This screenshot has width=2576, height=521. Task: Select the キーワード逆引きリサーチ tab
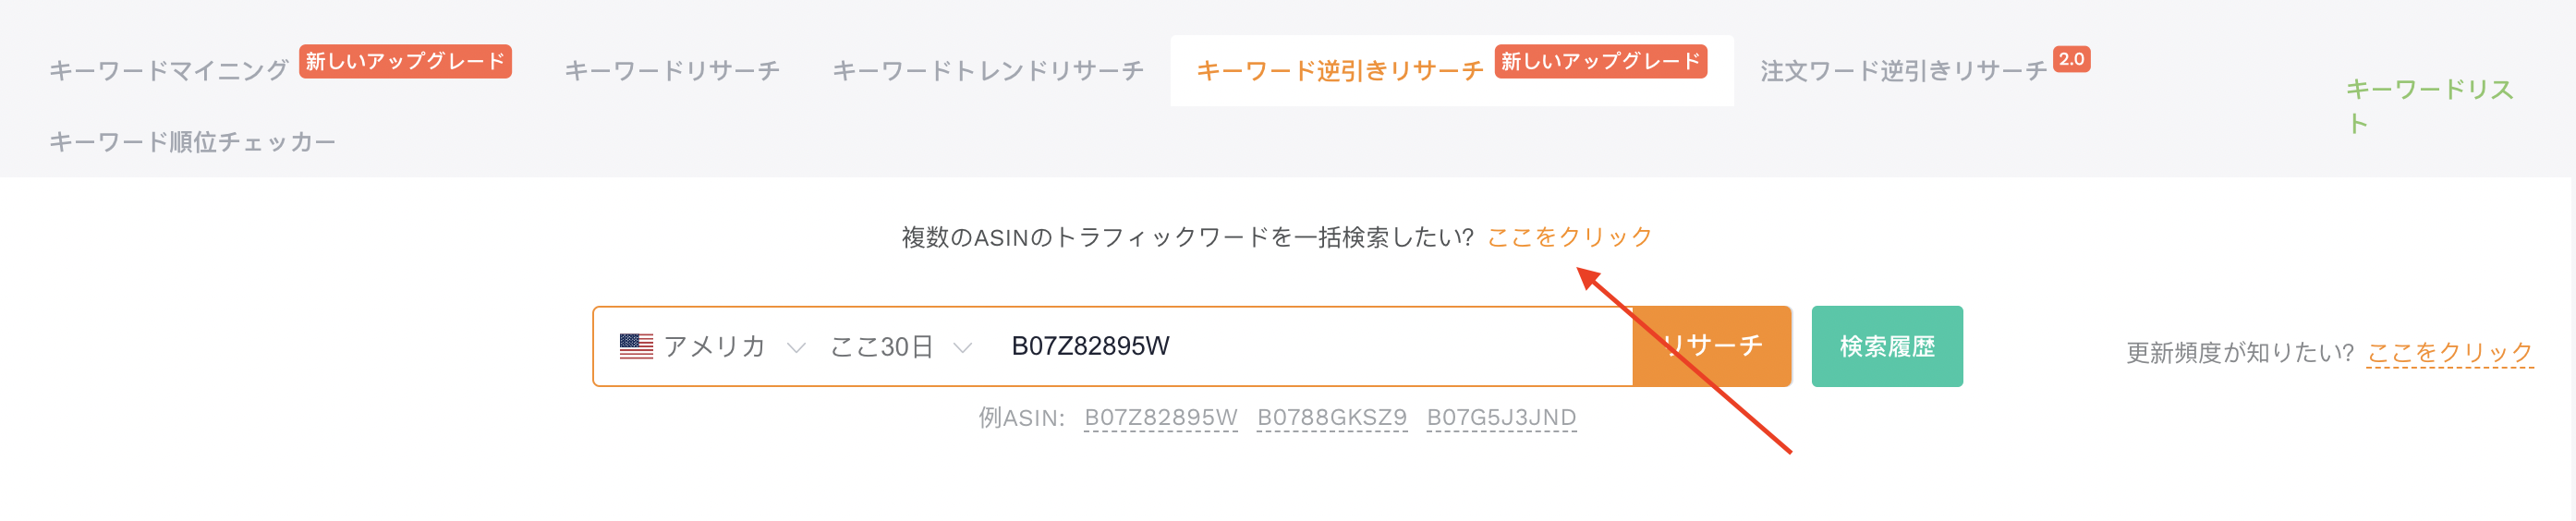coord(1340,70)
